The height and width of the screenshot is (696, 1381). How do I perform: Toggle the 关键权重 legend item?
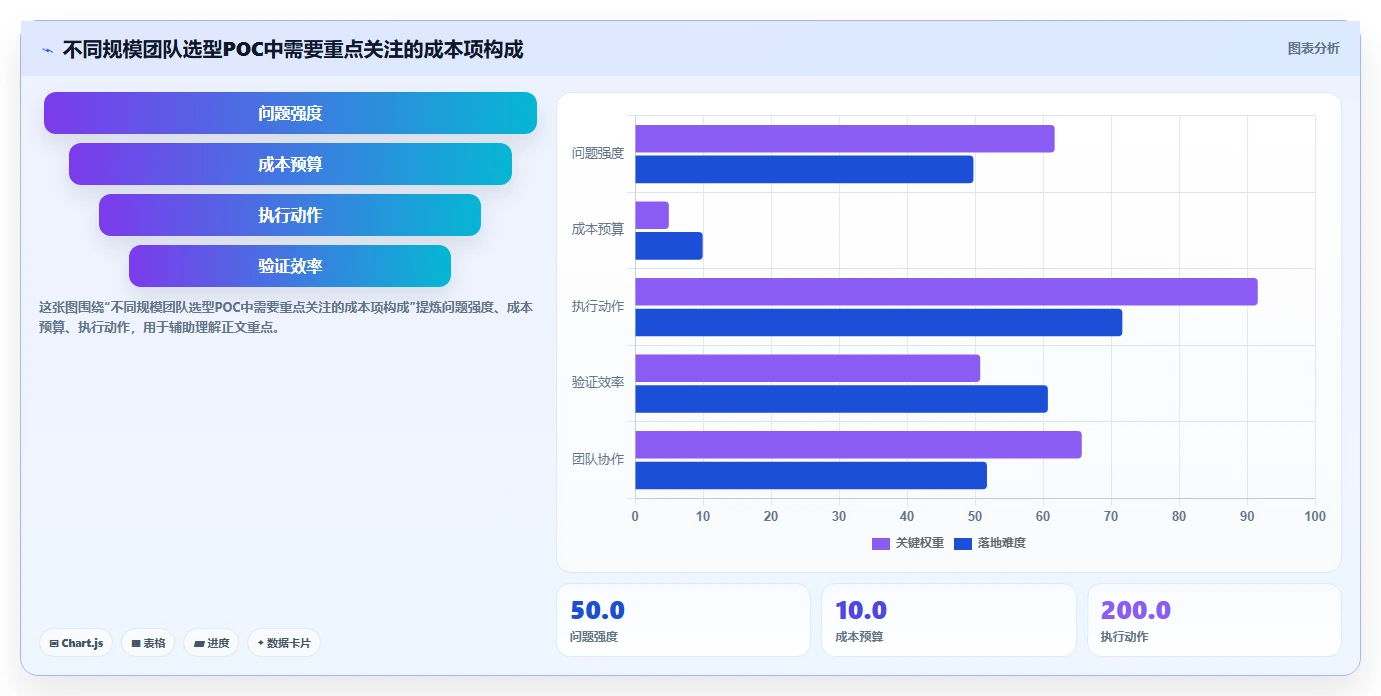(x=908, y=543)
